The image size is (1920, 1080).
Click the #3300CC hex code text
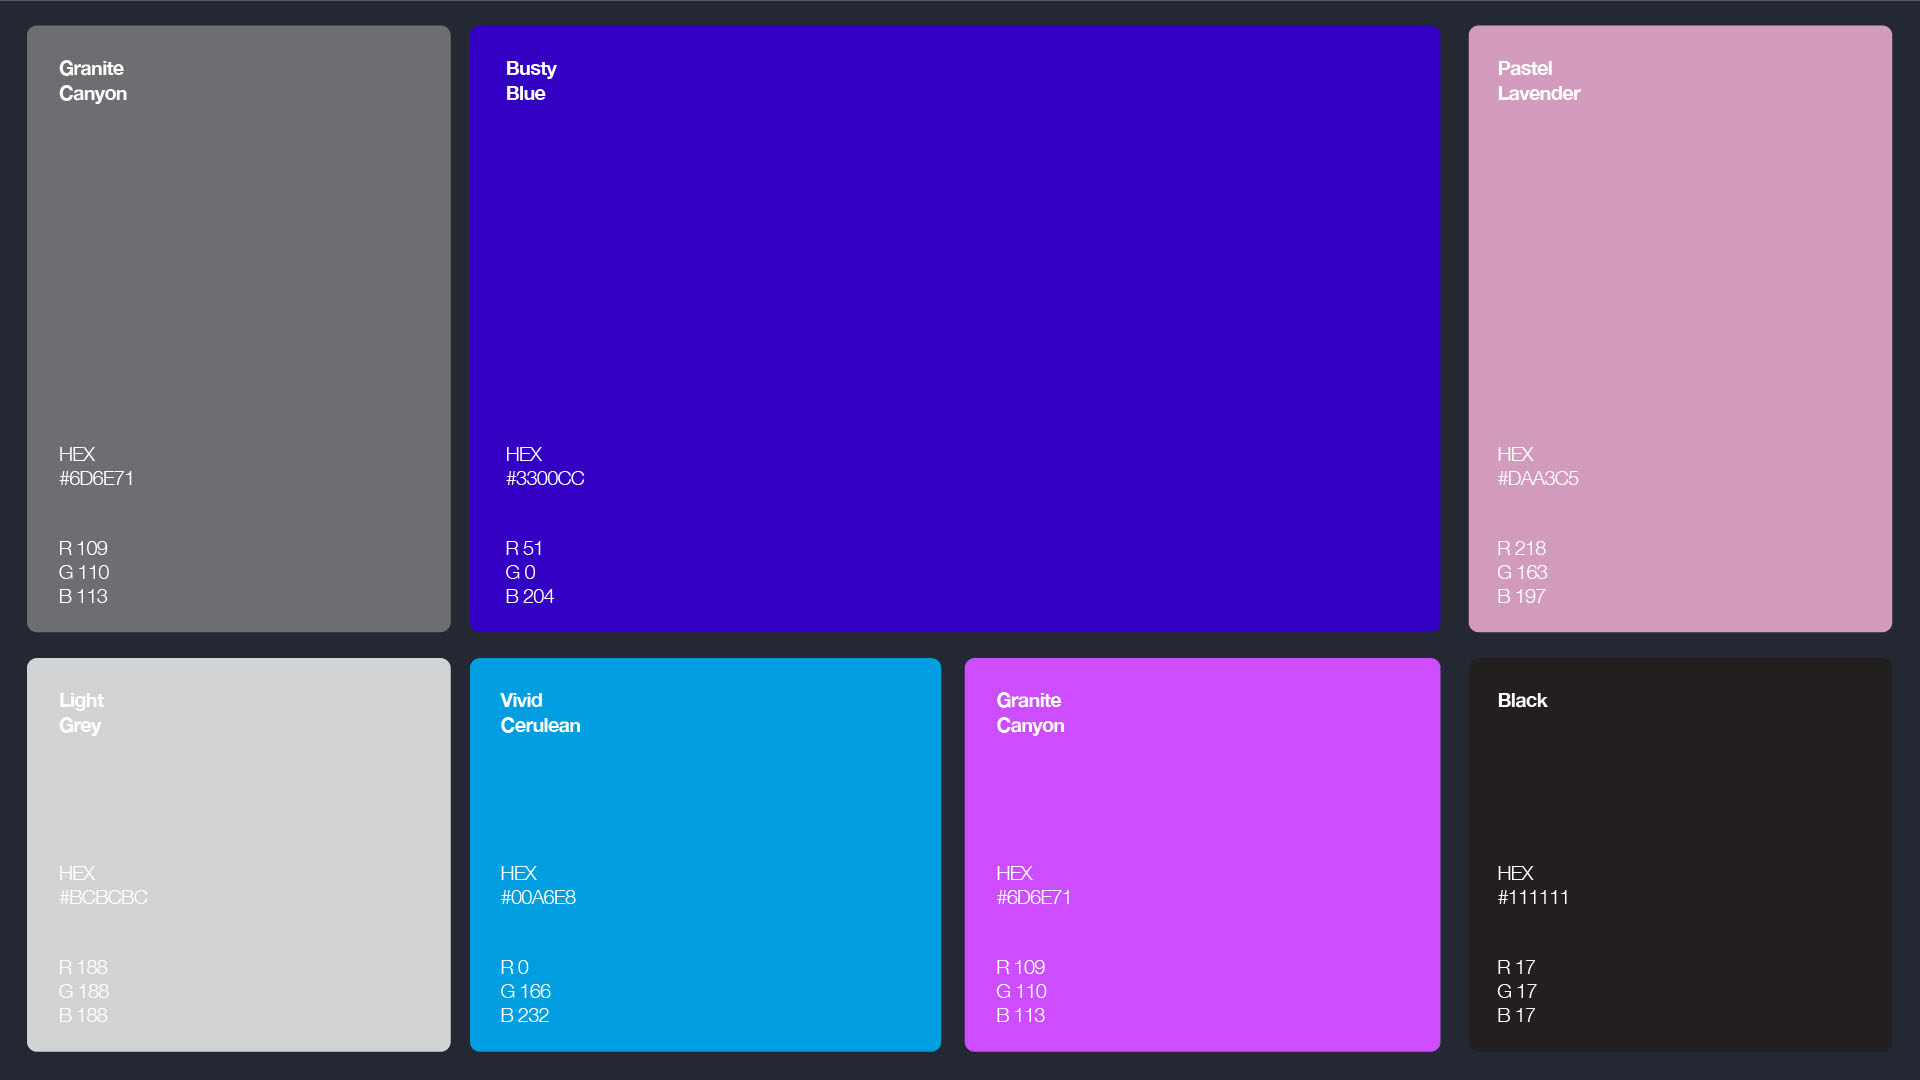[545, 479]
